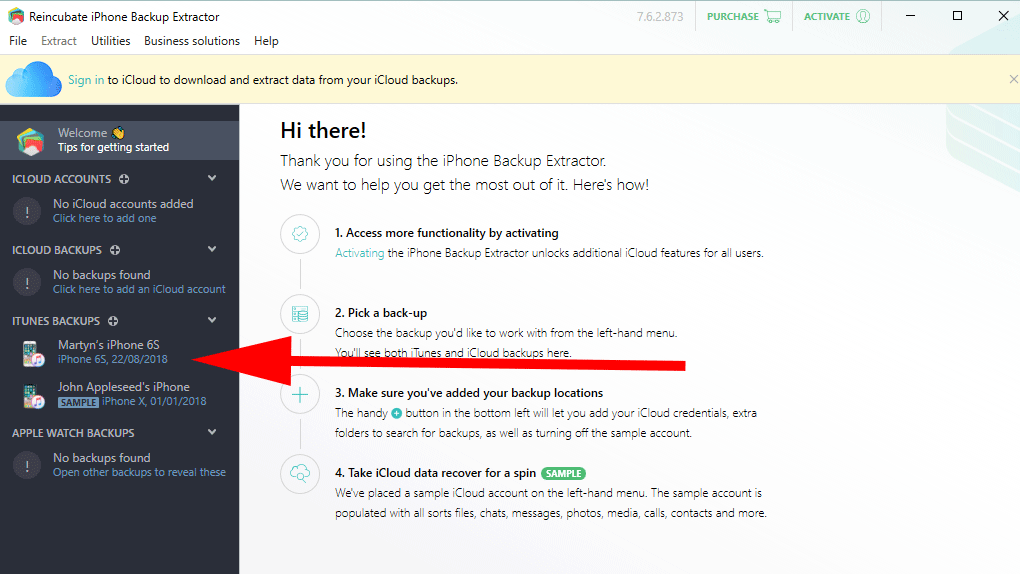1020x574 pixels.
Task: Open the Business solutions menu
Action: point(192,41)
